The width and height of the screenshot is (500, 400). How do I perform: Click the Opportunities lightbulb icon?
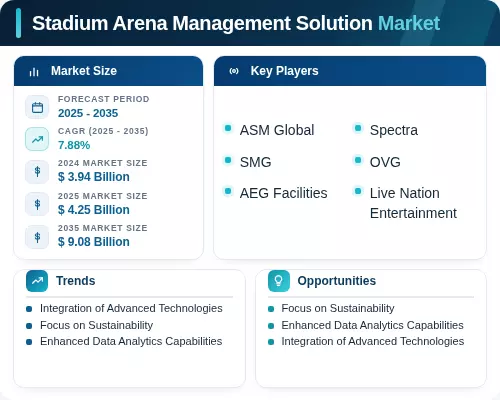tap(279, 281)
